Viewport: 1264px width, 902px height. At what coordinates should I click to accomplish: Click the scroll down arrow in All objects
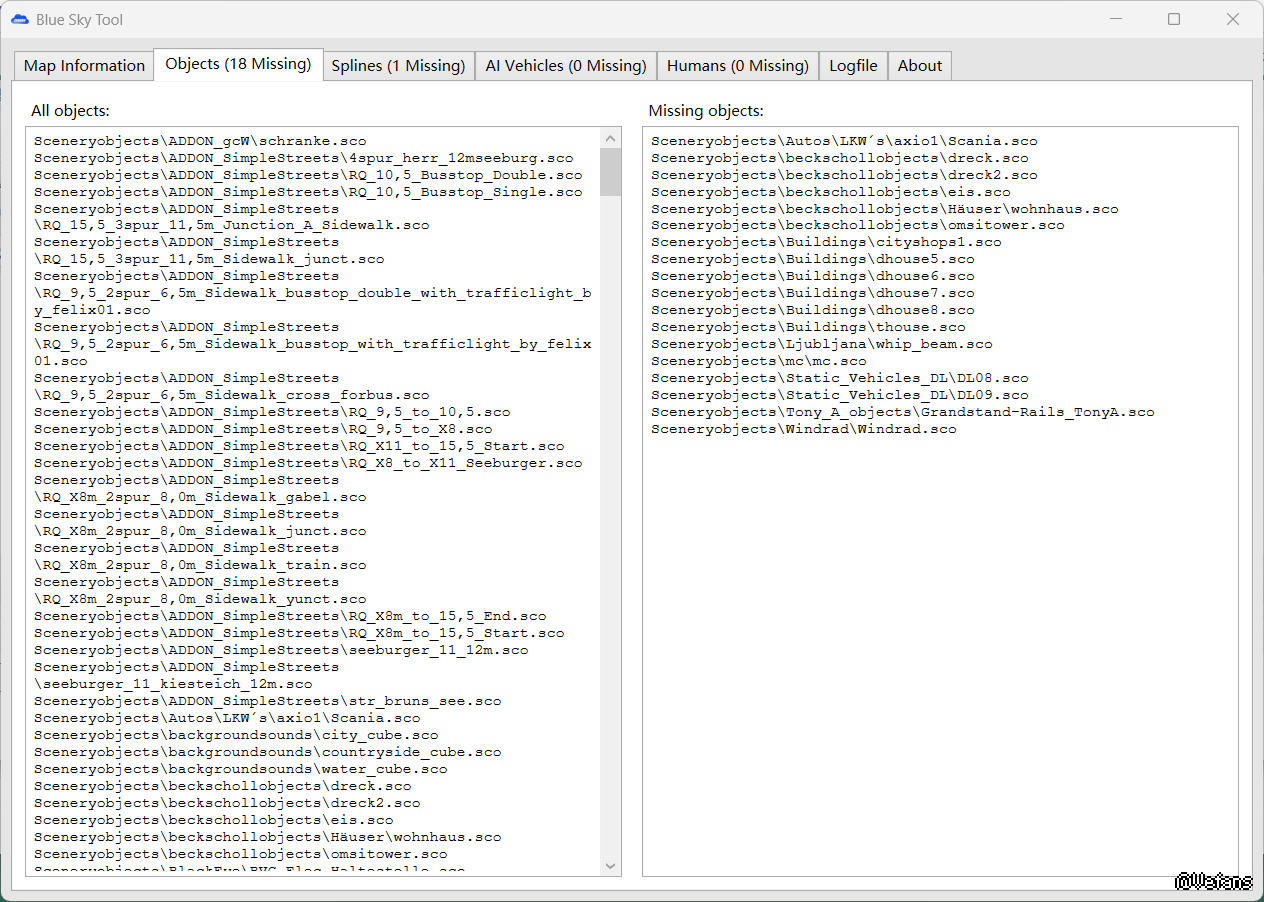610,865
